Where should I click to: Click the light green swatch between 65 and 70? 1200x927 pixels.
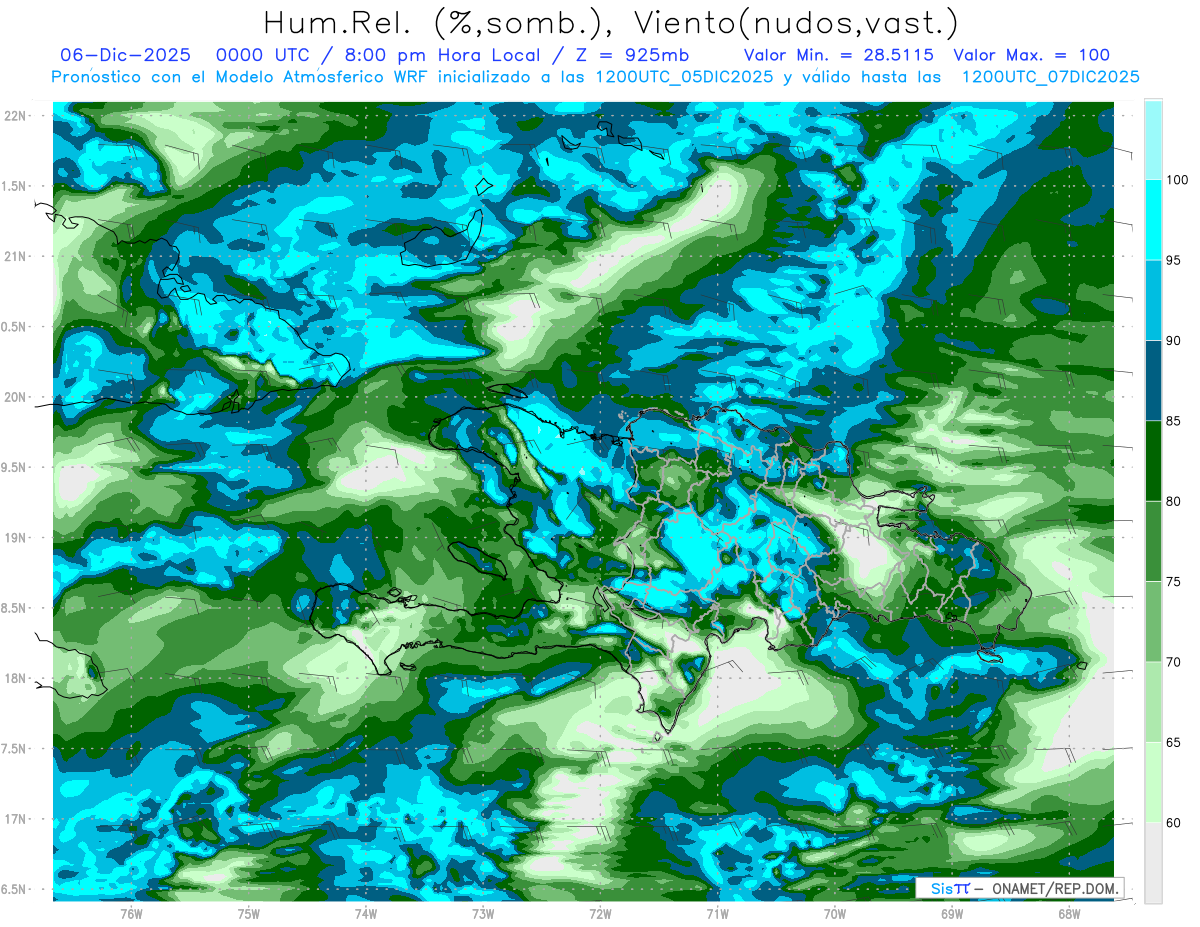tap(1153, 701)
